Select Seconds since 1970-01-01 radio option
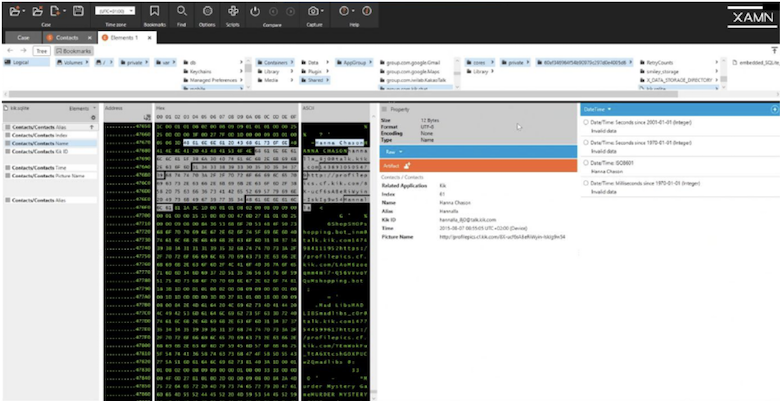The height and width of the screenshot is (401, 780). point(585,143)
